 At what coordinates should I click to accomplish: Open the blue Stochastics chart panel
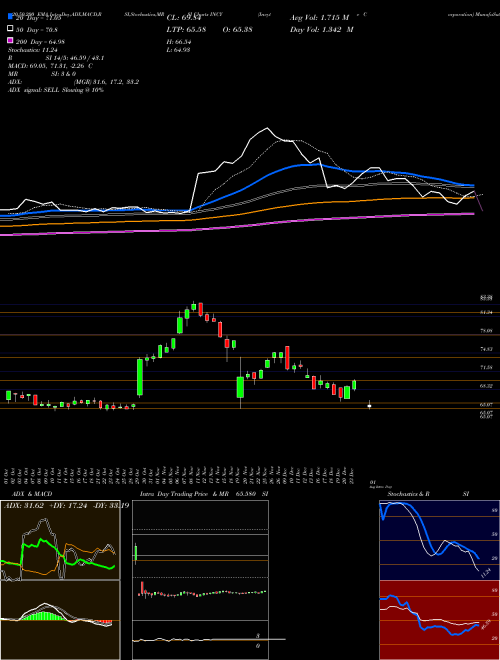(439, 540)
